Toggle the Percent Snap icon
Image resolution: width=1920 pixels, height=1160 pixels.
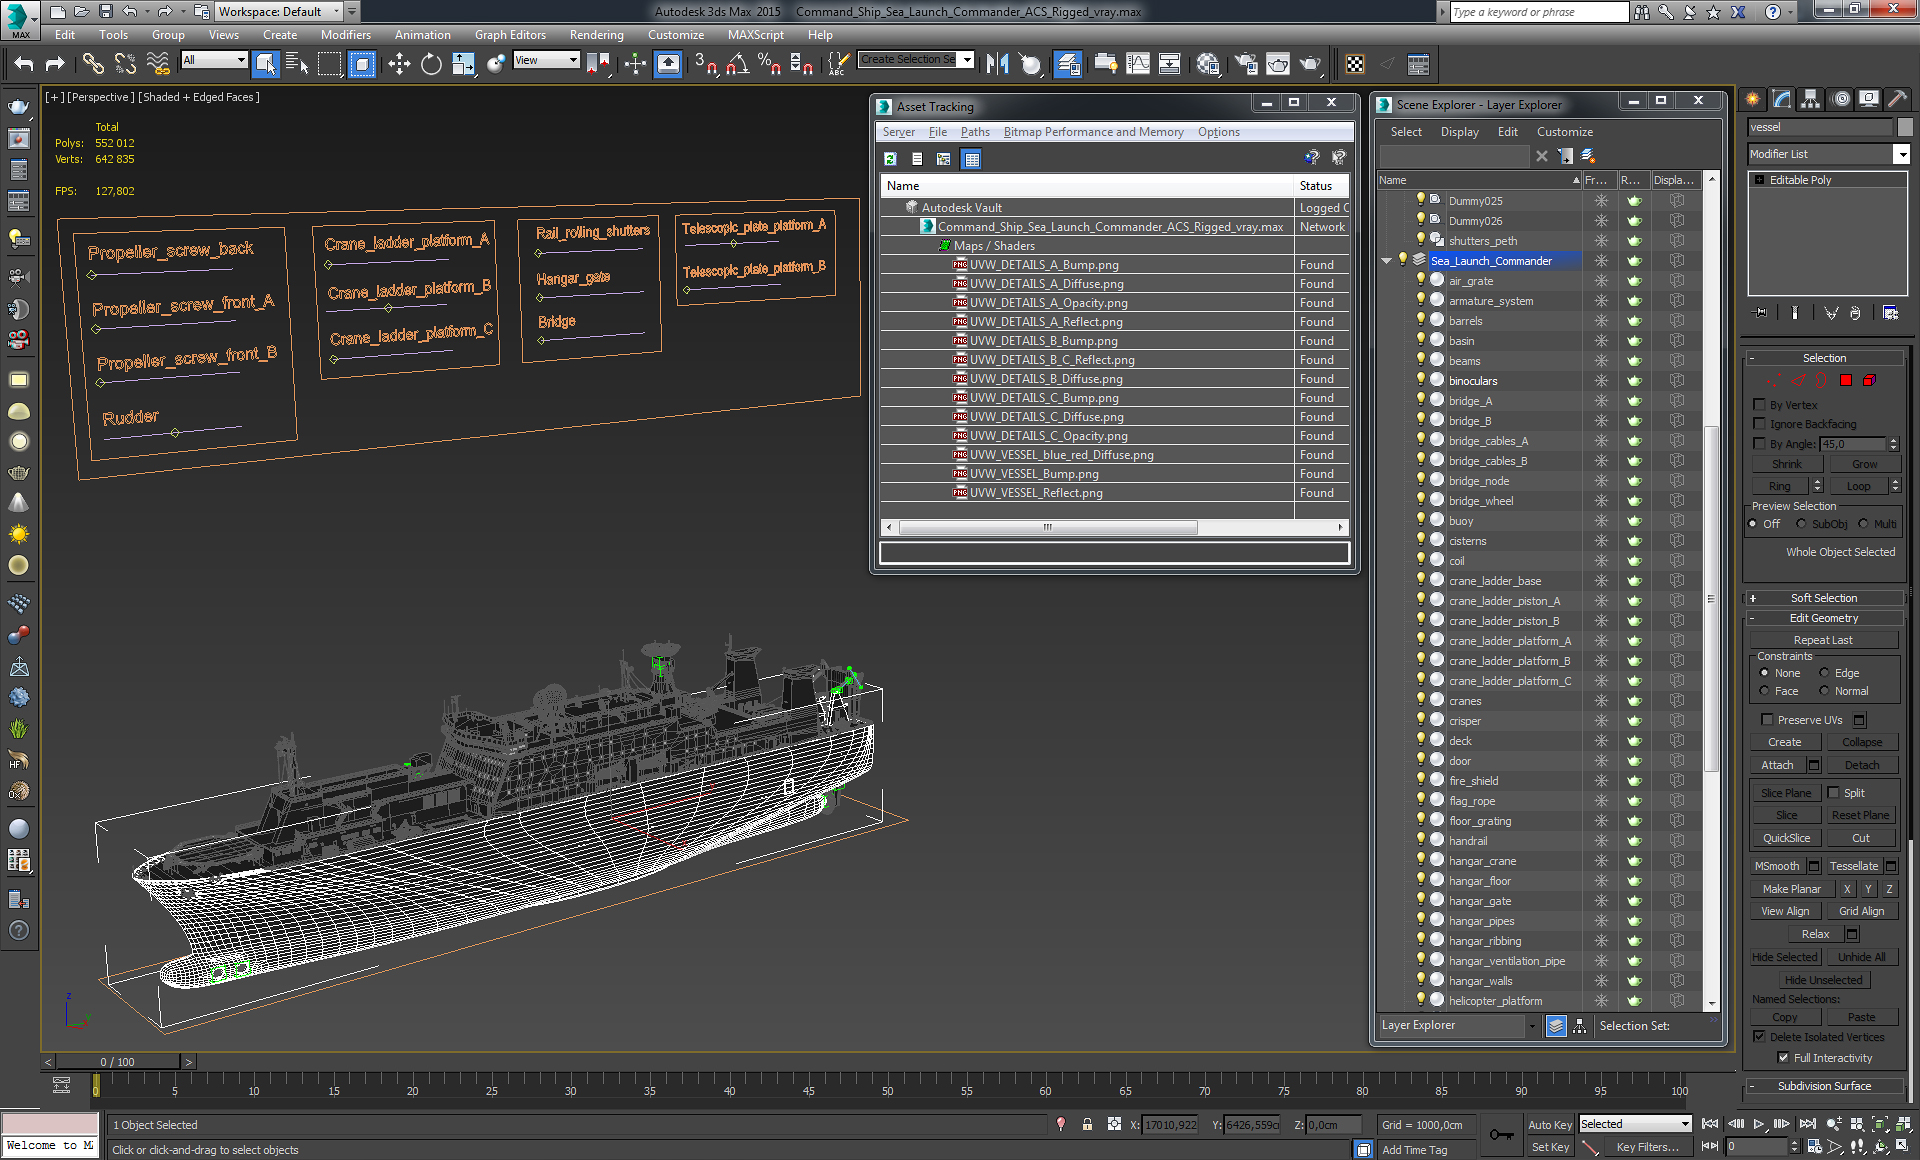click(x=769, y=64)
